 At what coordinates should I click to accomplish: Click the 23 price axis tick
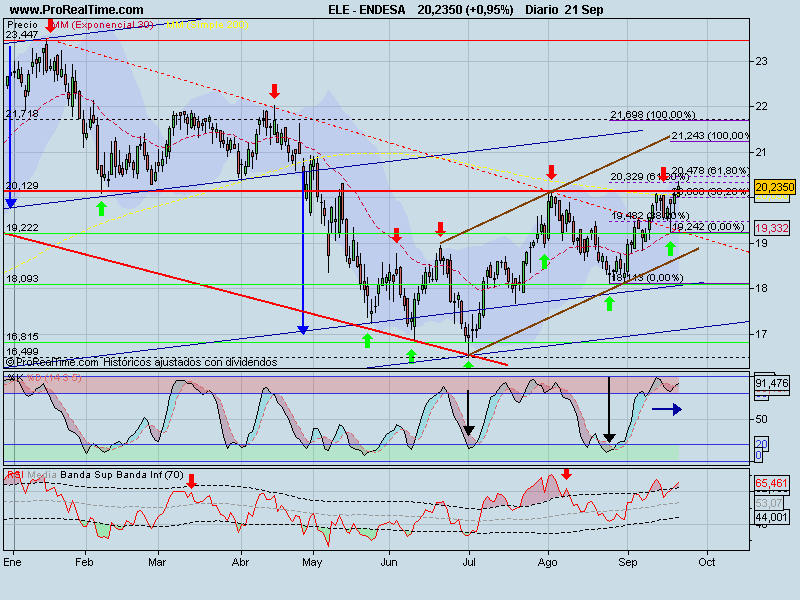click(x=761, y=61)
